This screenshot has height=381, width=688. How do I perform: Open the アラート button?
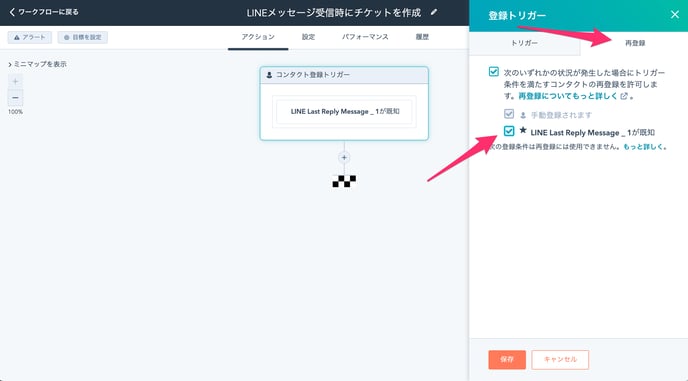tap(29, 37)
